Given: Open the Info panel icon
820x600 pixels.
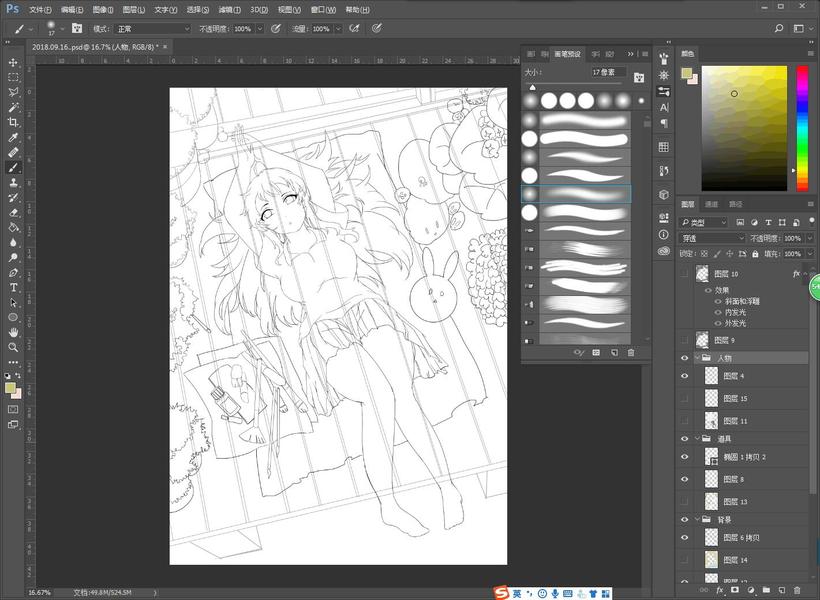Looking at the screenshot, I should click(664, 234).
